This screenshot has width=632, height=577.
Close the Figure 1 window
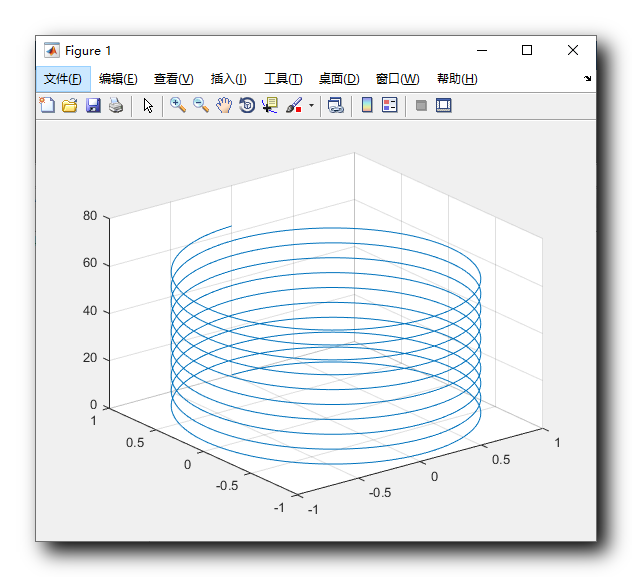pos(573,50)
